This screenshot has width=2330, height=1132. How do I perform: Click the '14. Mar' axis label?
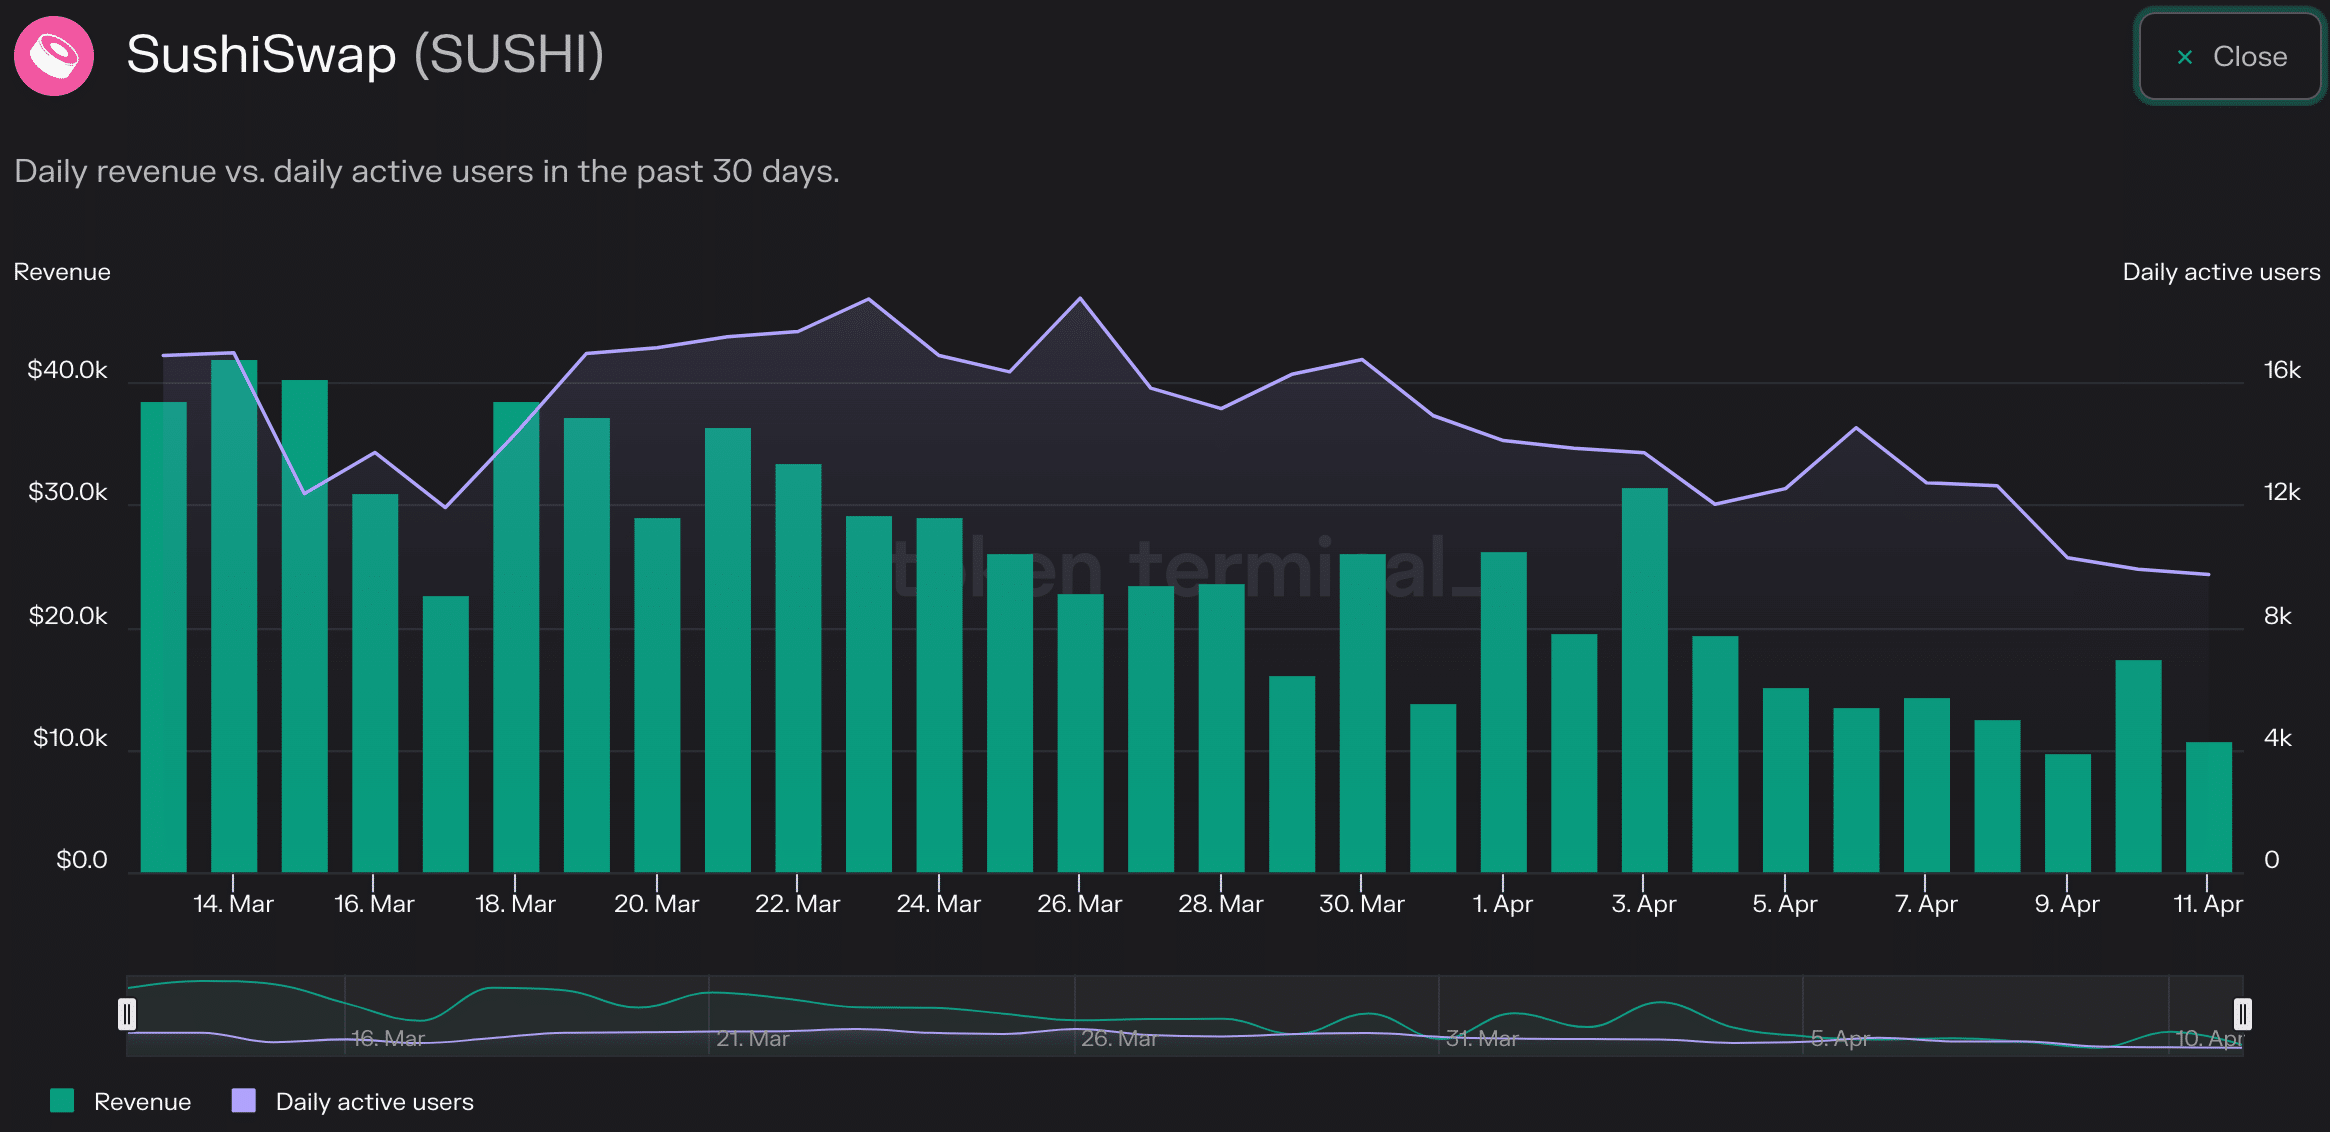(233, 904)
